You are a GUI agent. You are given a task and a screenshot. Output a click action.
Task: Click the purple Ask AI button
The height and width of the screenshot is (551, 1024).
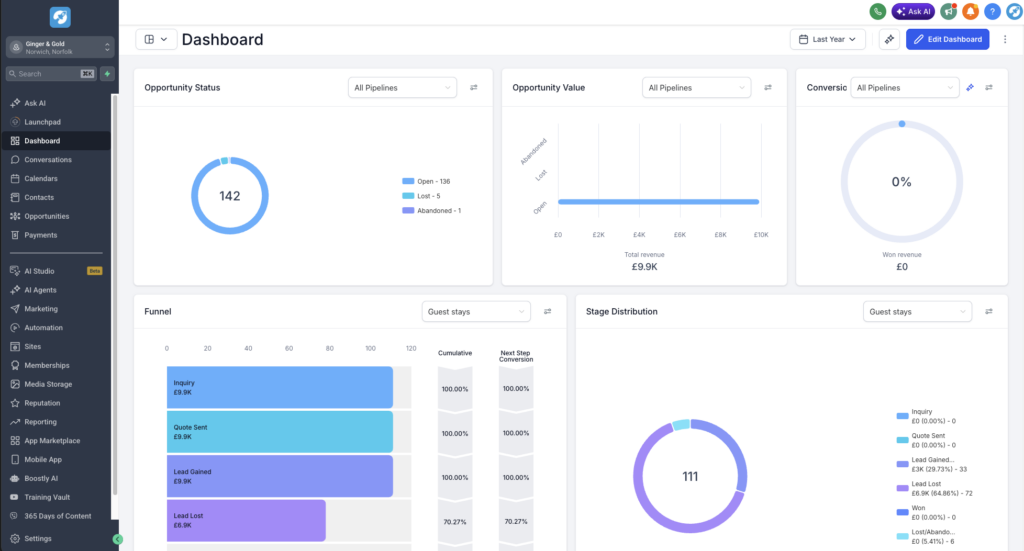[x=913, y=11]
